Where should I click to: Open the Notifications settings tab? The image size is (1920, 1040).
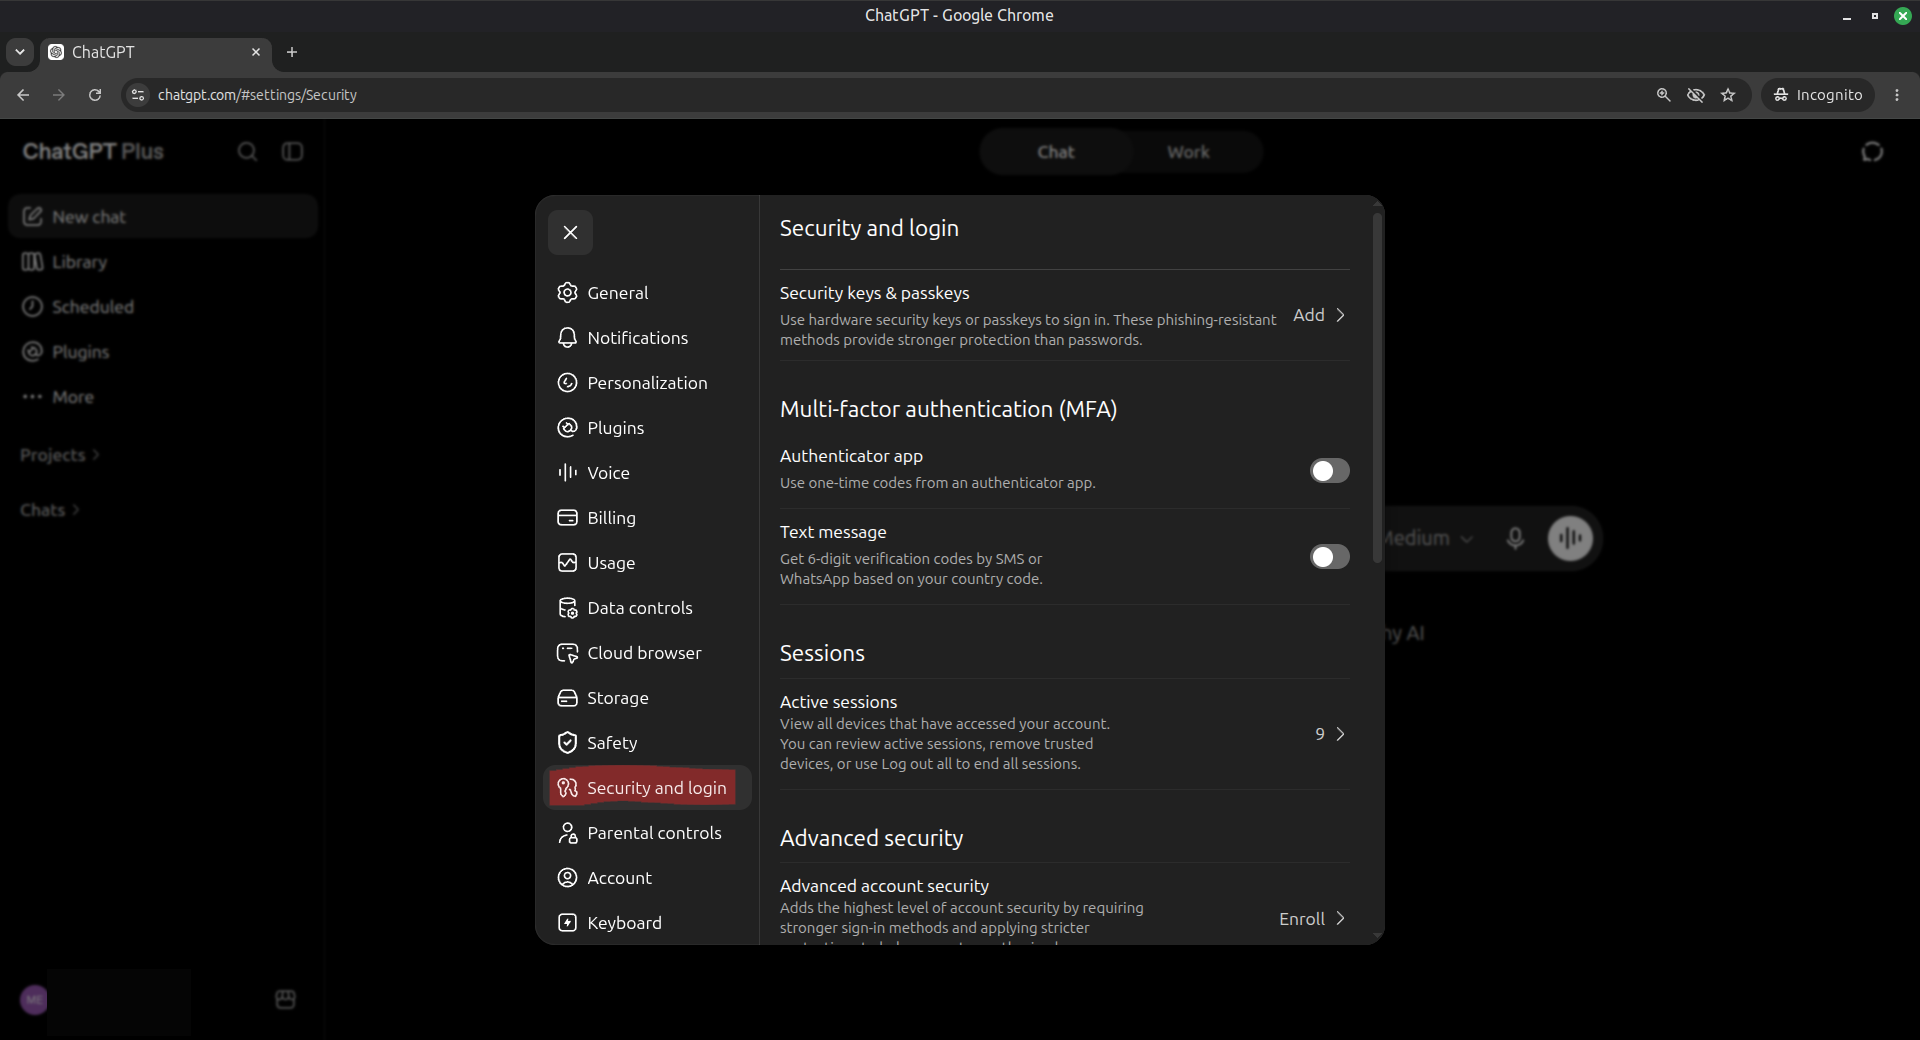click(x=647, y=338)
